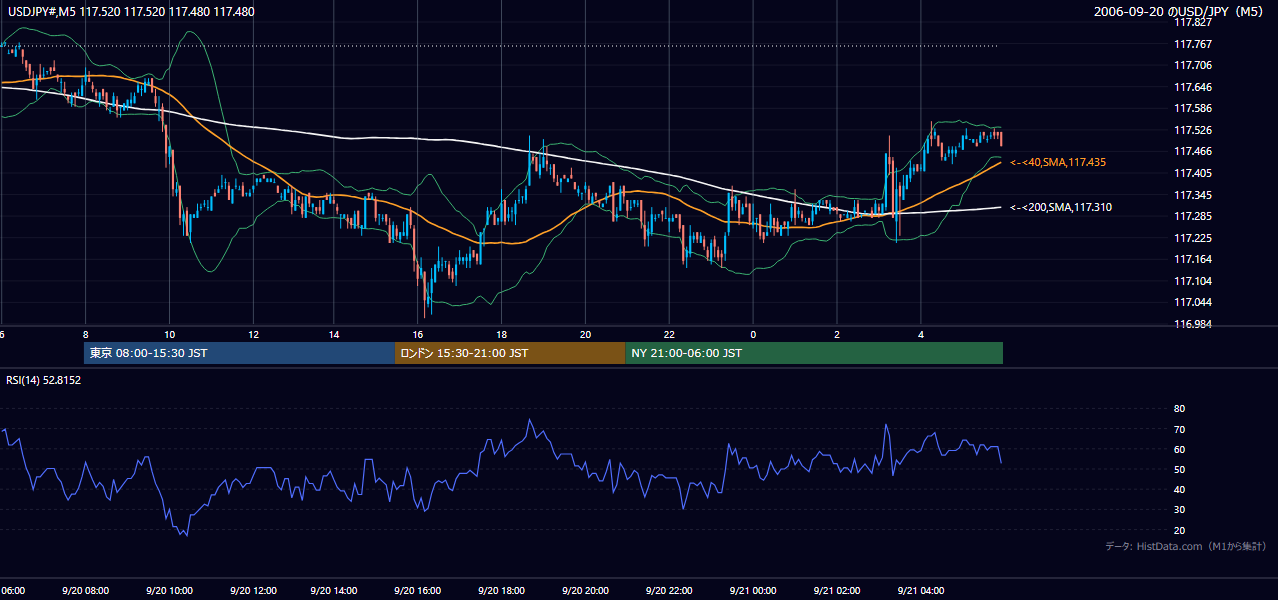The image size is (1278, 600).
Task: Click the 9/20 12:00 time axis label
Action: tap(253, 590)
